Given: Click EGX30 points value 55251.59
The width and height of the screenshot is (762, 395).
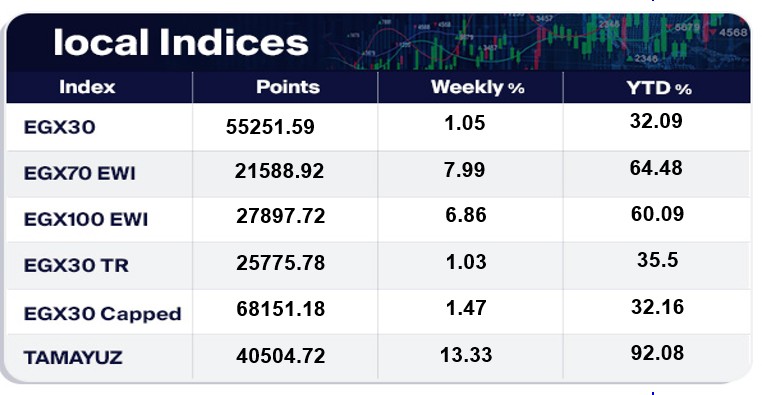Looking at the screenshot, I should [270, 127].
